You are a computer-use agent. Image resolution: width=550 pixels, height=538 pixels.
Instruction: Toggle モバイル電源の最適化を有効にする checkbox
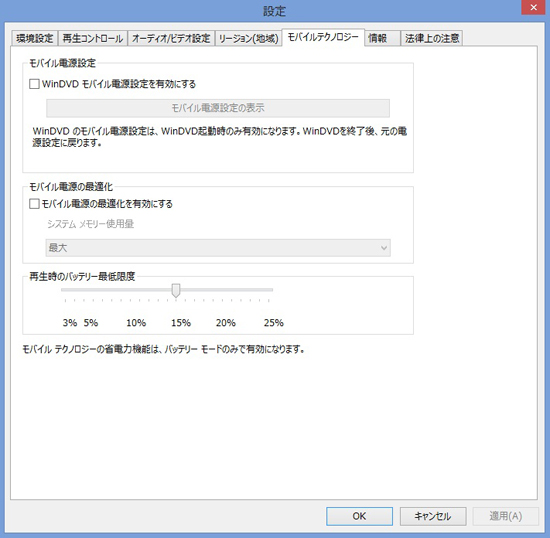tap(34, 204)
